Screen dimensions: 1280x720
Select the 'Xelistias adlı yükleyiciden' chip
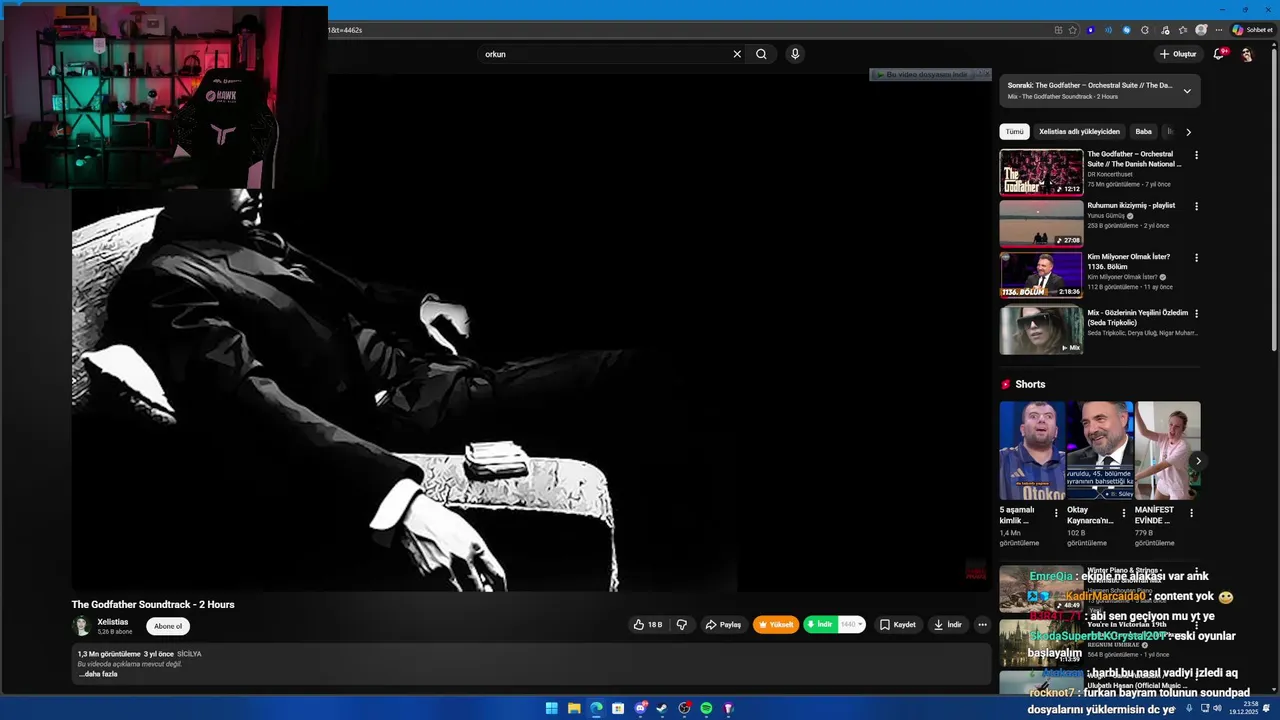coord(1079,132)
